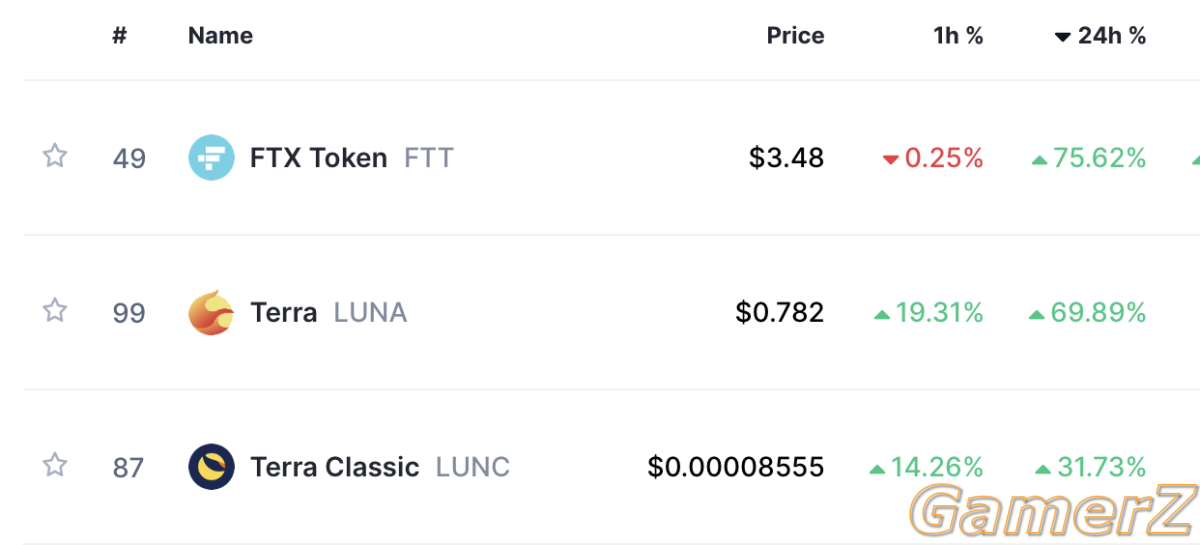Click the FTX Token coin logo
The width and height of the screenshot is (1200, 545).
coord(211,158)
